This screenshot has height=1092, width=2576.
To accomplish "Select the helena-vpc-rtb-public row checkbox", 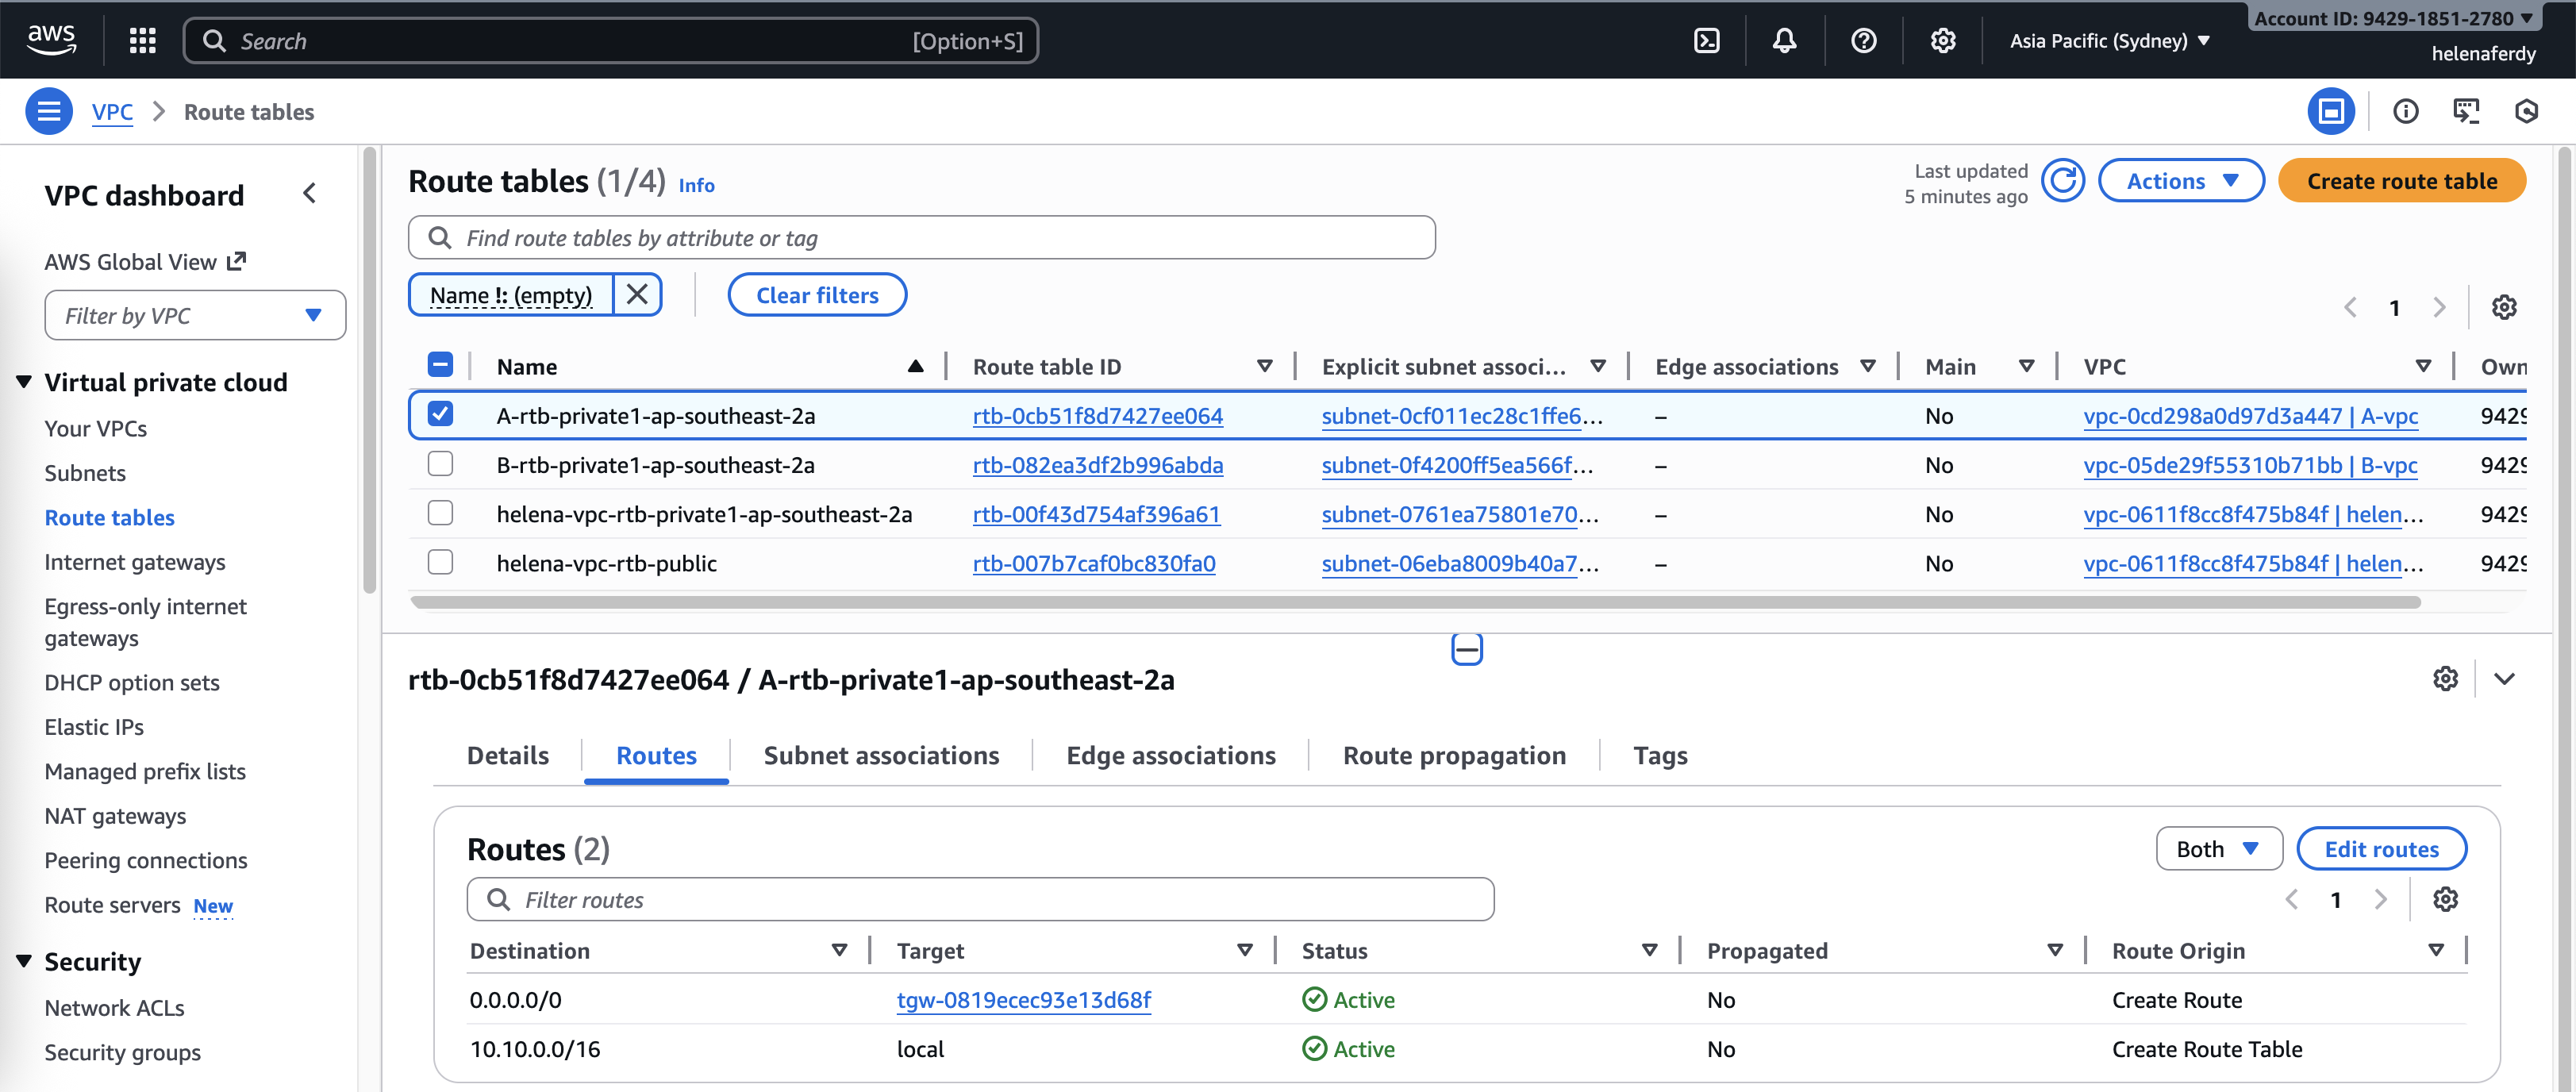I will (440, 562).
